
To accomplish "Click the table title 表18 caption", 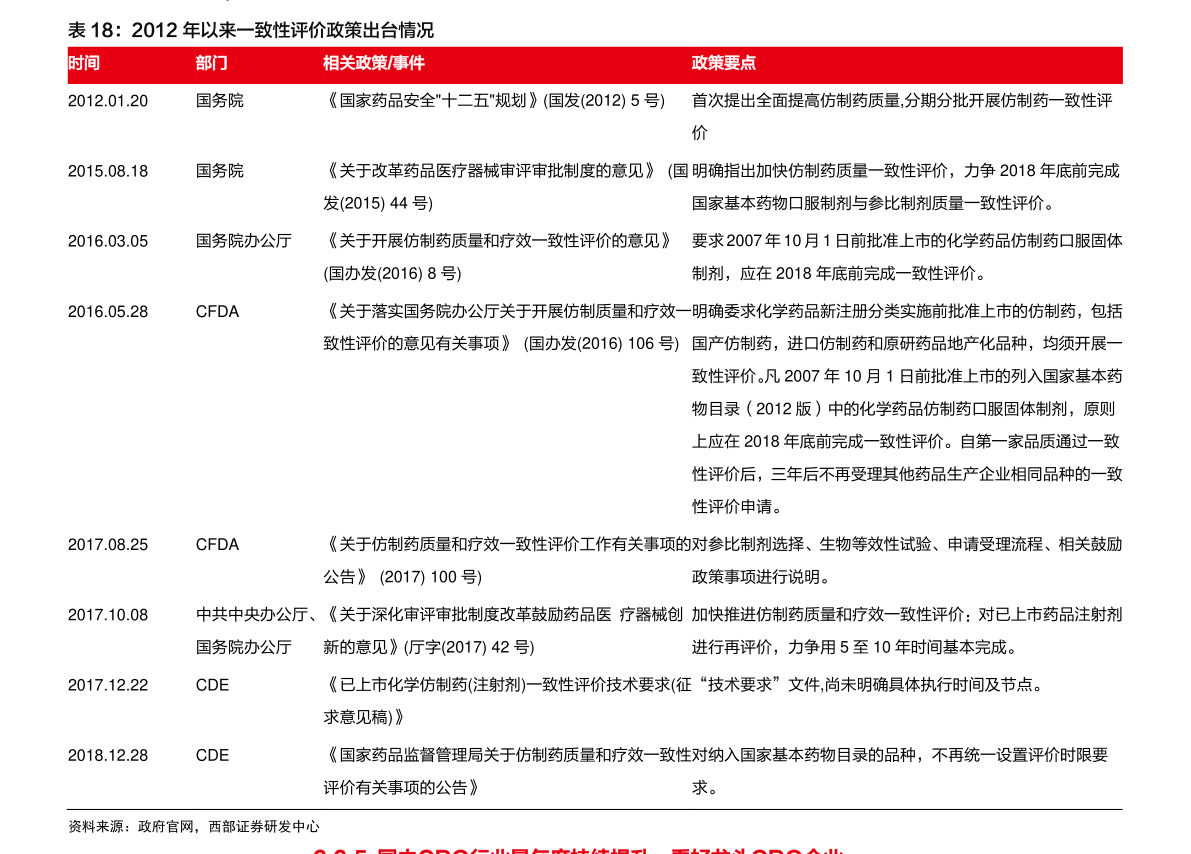I will point(250,30).
